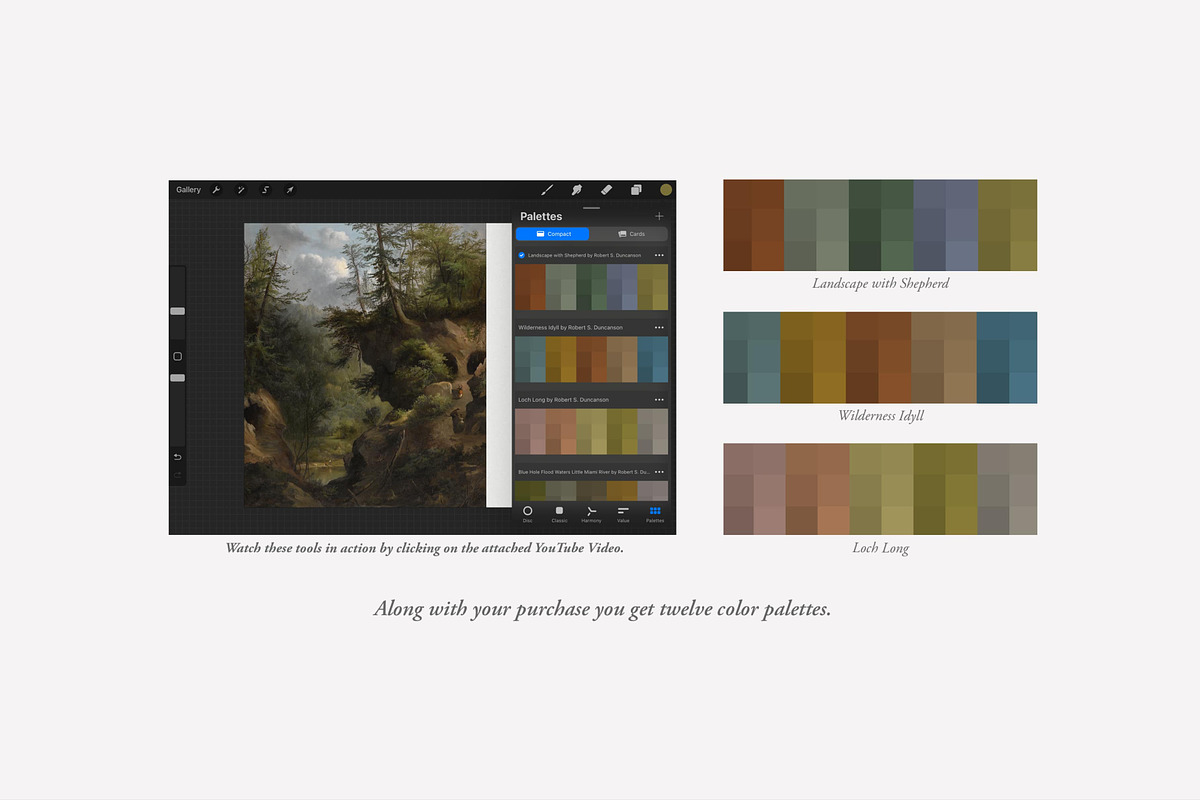Click the brush opacity slider handle
The height and width of the screenshot is (800, 1200).
[x=177, y=378]
